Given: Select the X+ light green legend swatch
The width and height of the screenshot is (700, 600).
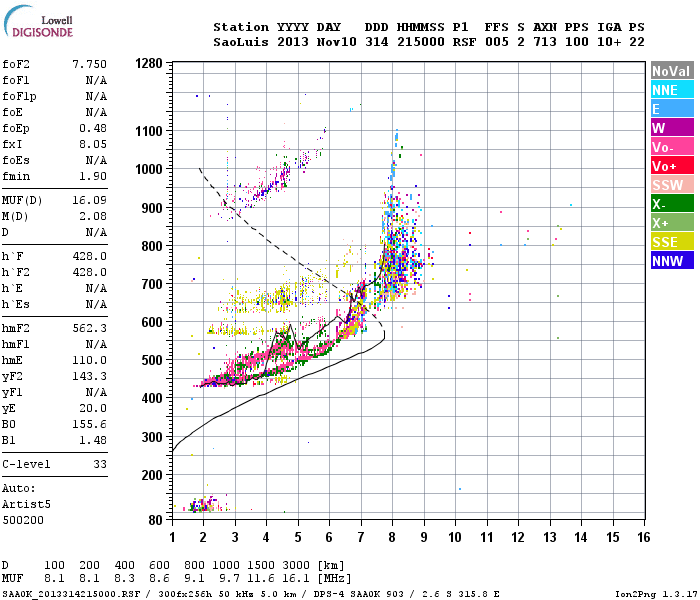Looking at the screenshot, I should pos(672,223).
